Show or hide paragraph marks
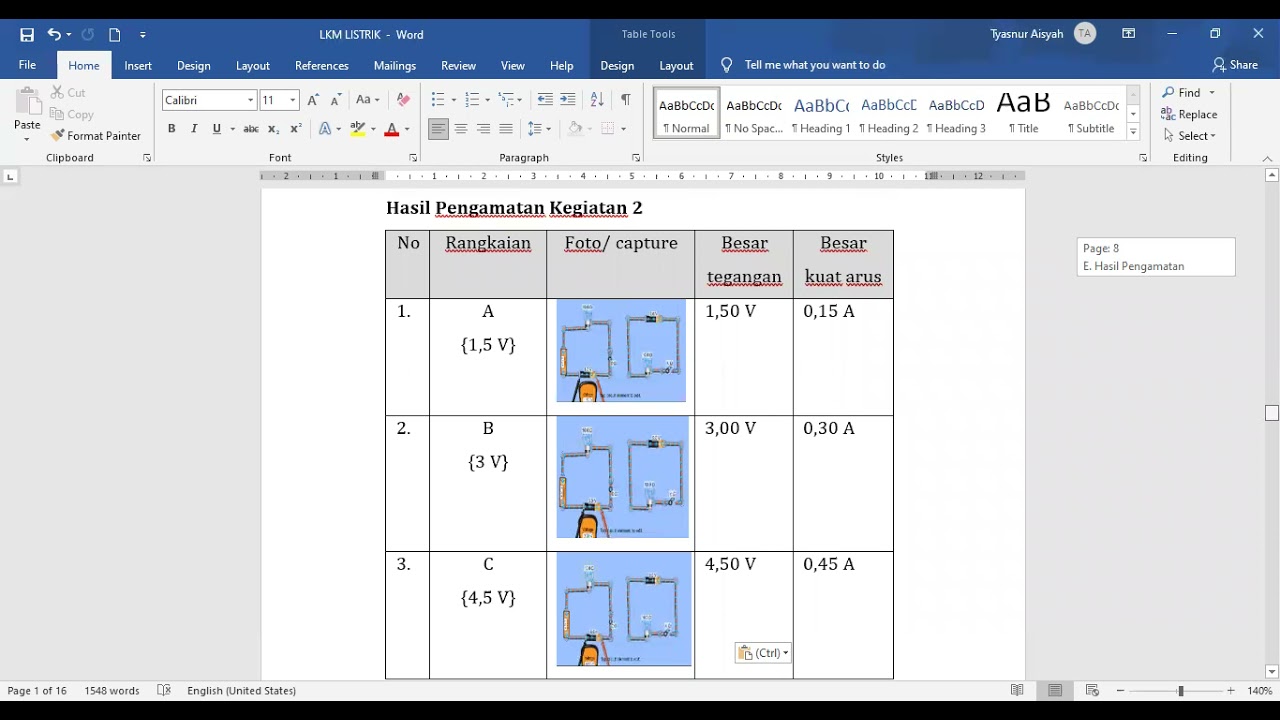 tap(625, 100)
